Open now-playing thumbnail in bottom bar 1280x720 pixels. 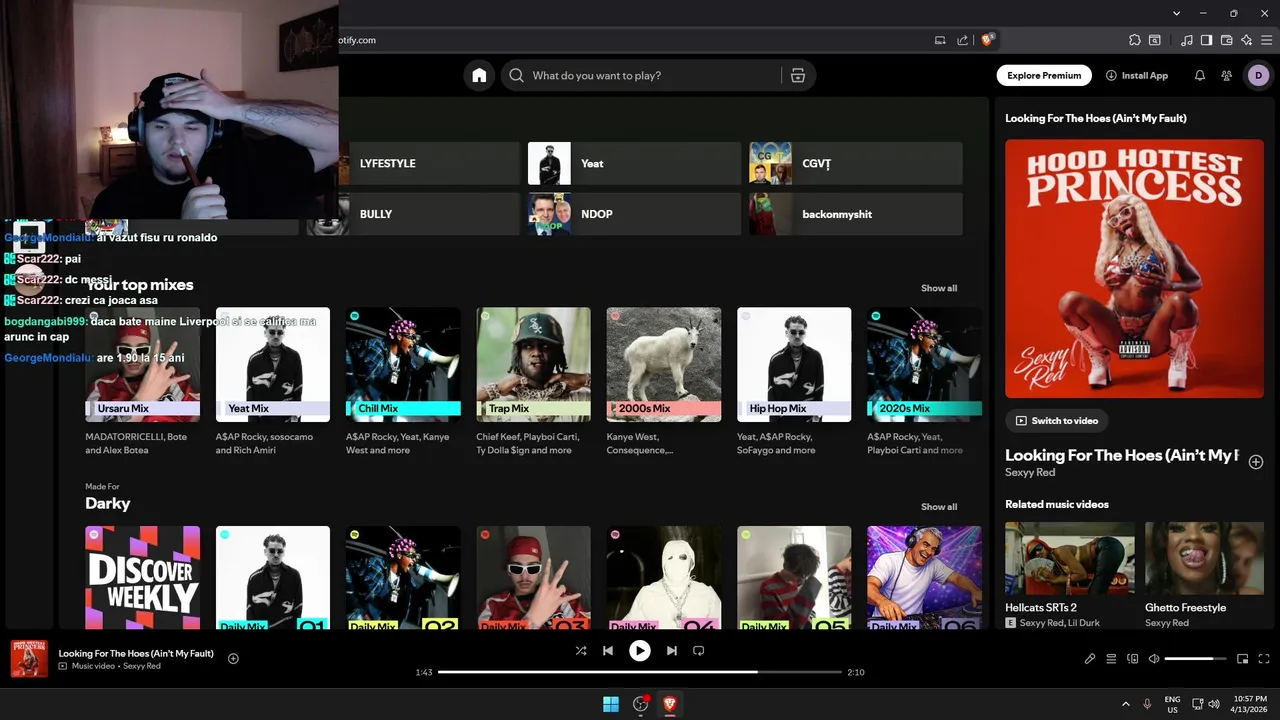coord(29,659)
